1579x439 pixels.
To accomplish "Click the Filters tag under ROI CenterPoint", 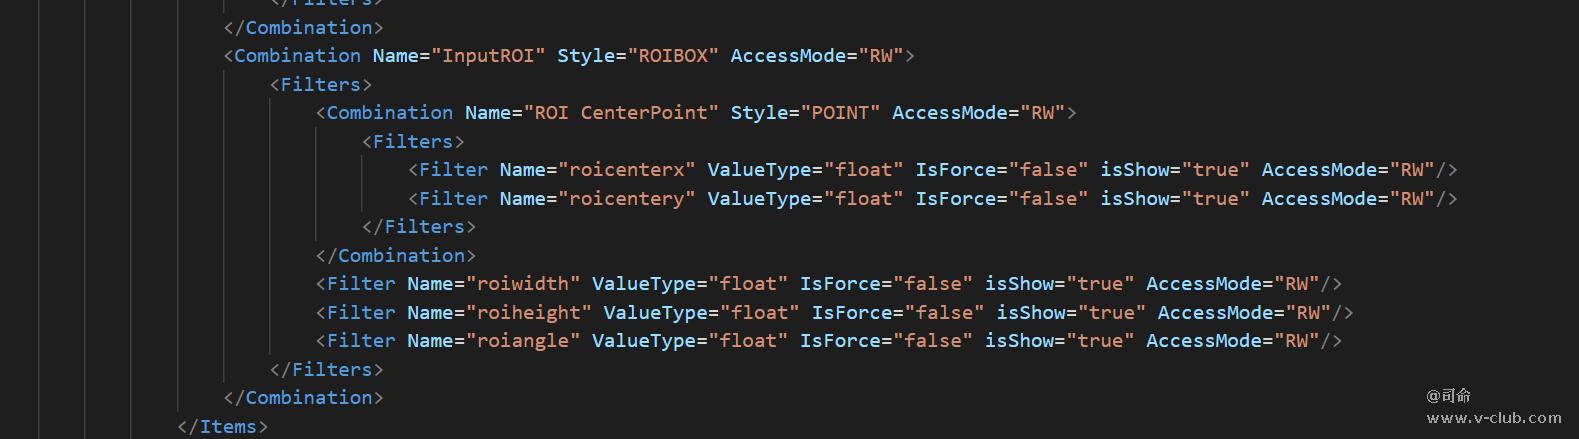I will pyautogui.click(x=413, y=142).
